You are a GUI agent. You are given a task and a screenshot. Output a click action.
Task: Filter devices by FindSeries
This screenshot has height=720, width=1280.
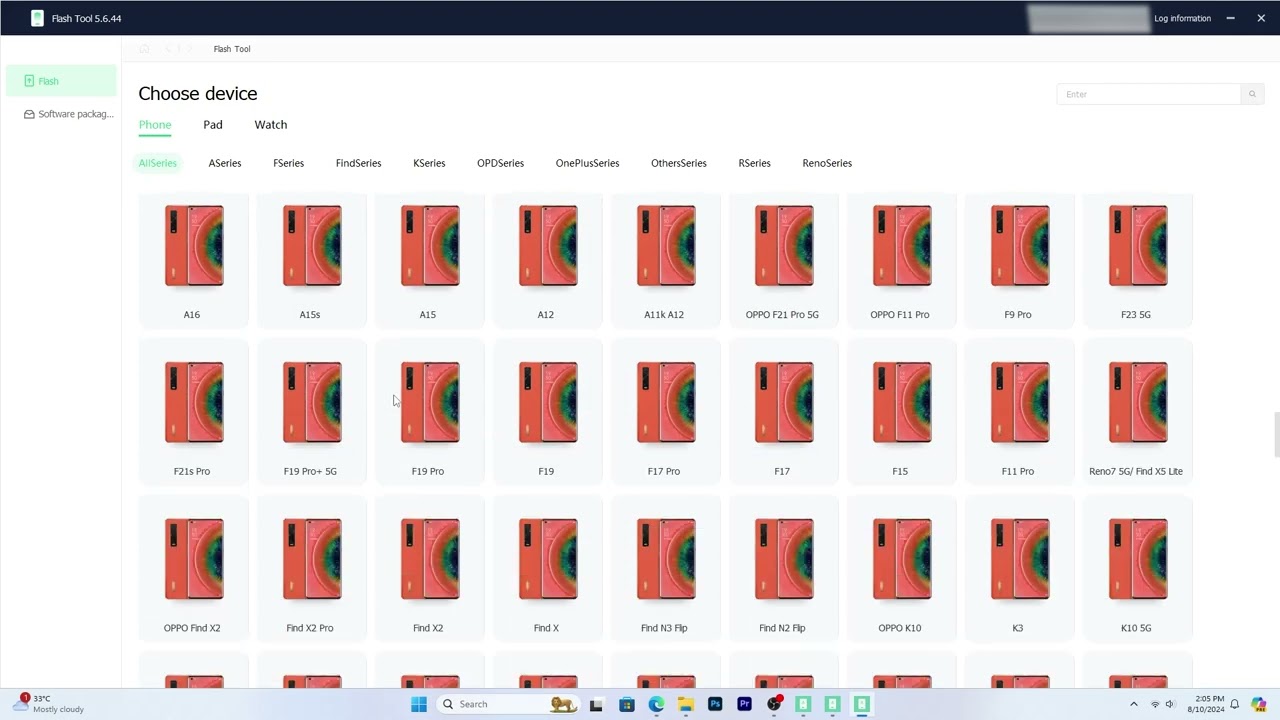click(x=359, y=163)
